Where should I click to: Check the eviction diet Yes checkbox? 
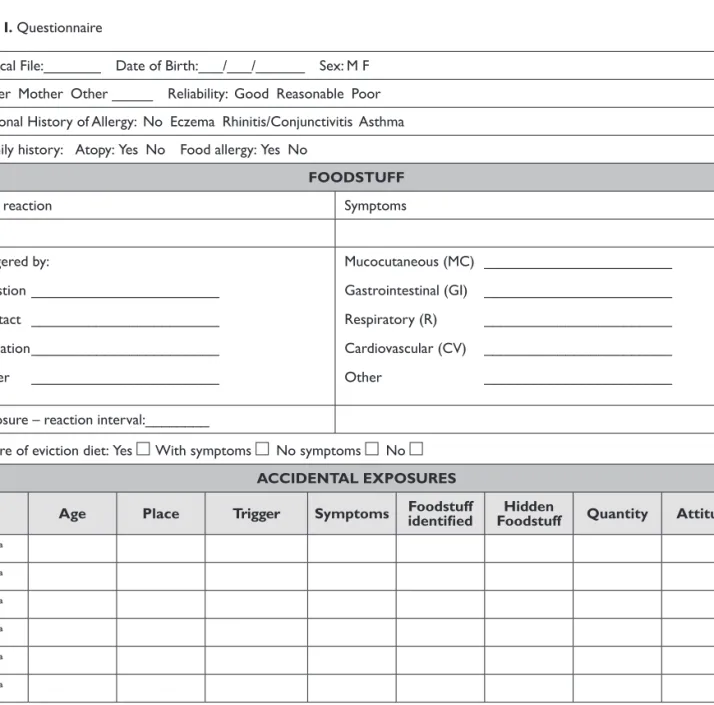(143, 449)
